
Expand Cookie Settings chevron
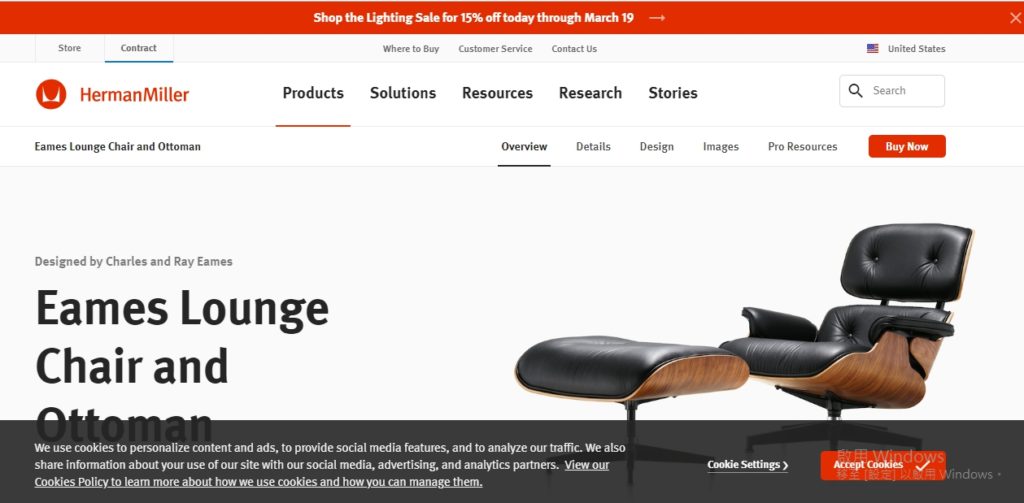785,465
